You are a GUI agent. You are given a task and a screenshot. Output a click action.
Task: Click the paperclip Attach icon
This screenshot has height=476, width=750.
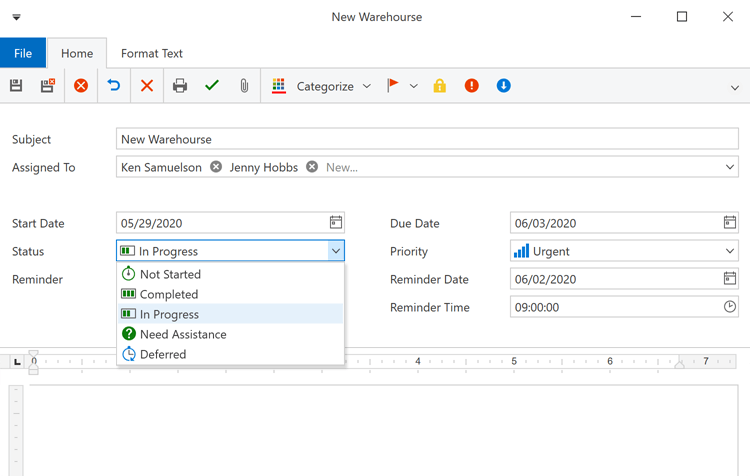tap(244, 86)
